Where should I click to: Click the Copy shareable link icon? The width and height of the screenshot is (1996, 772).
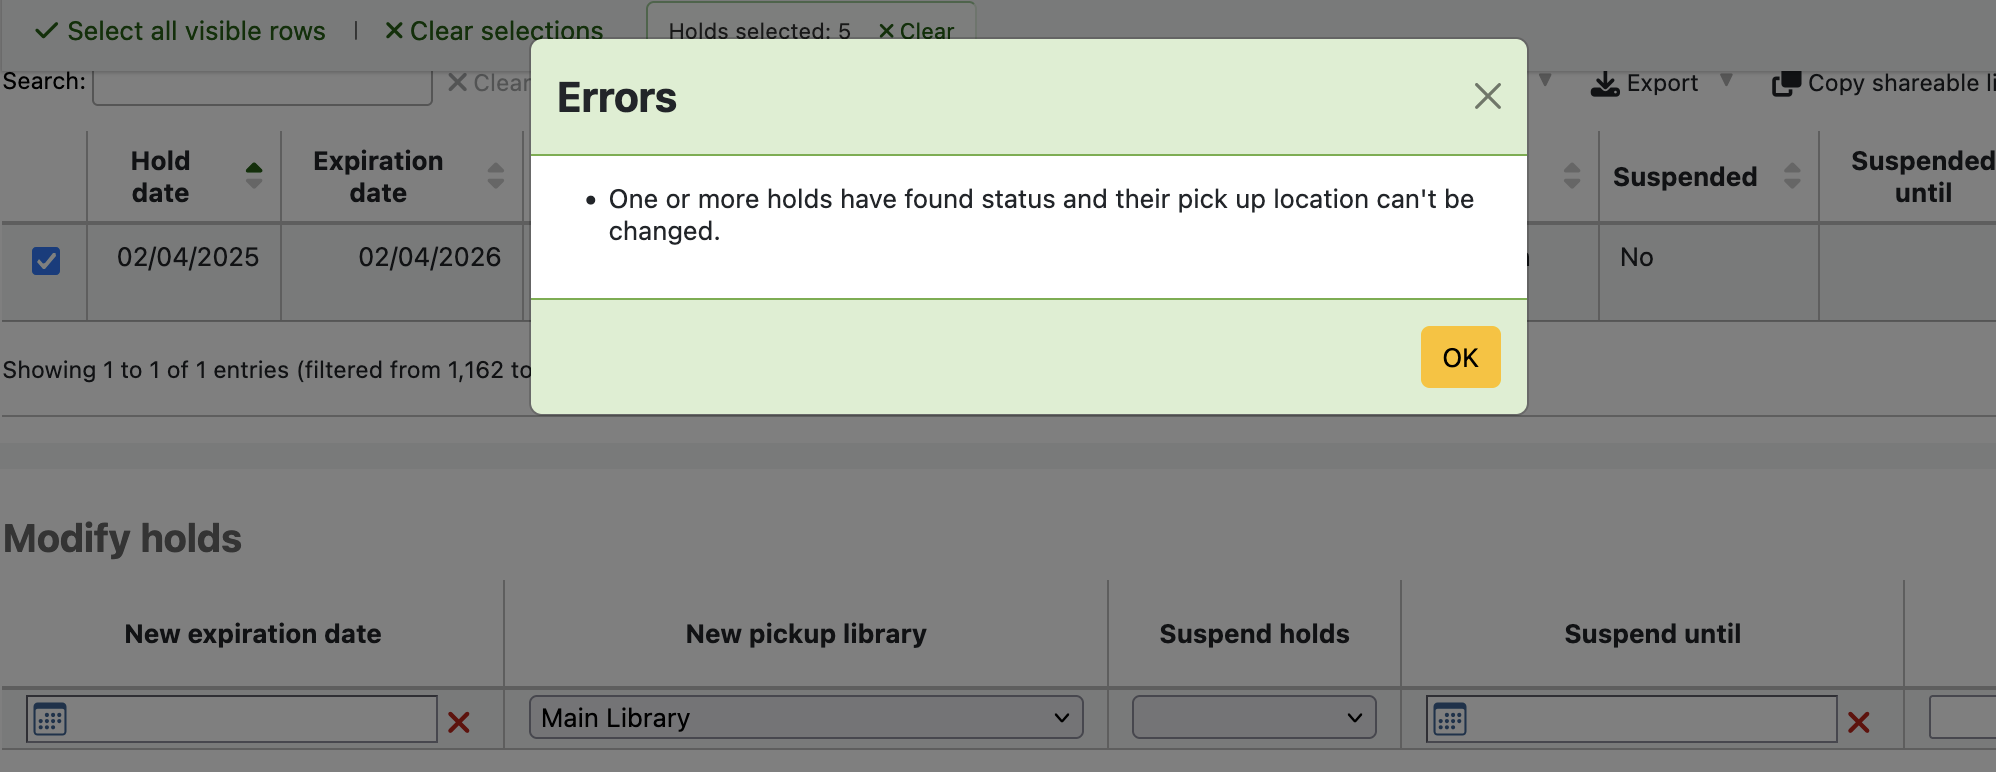1786,84
